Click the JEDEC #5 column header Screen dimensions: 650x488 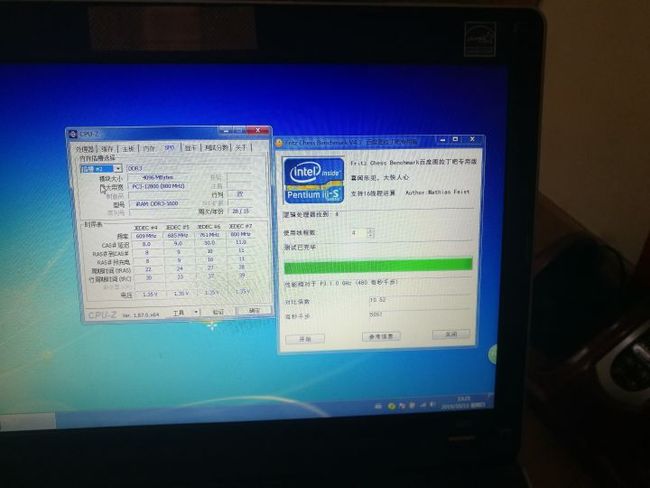pos(177,227)
